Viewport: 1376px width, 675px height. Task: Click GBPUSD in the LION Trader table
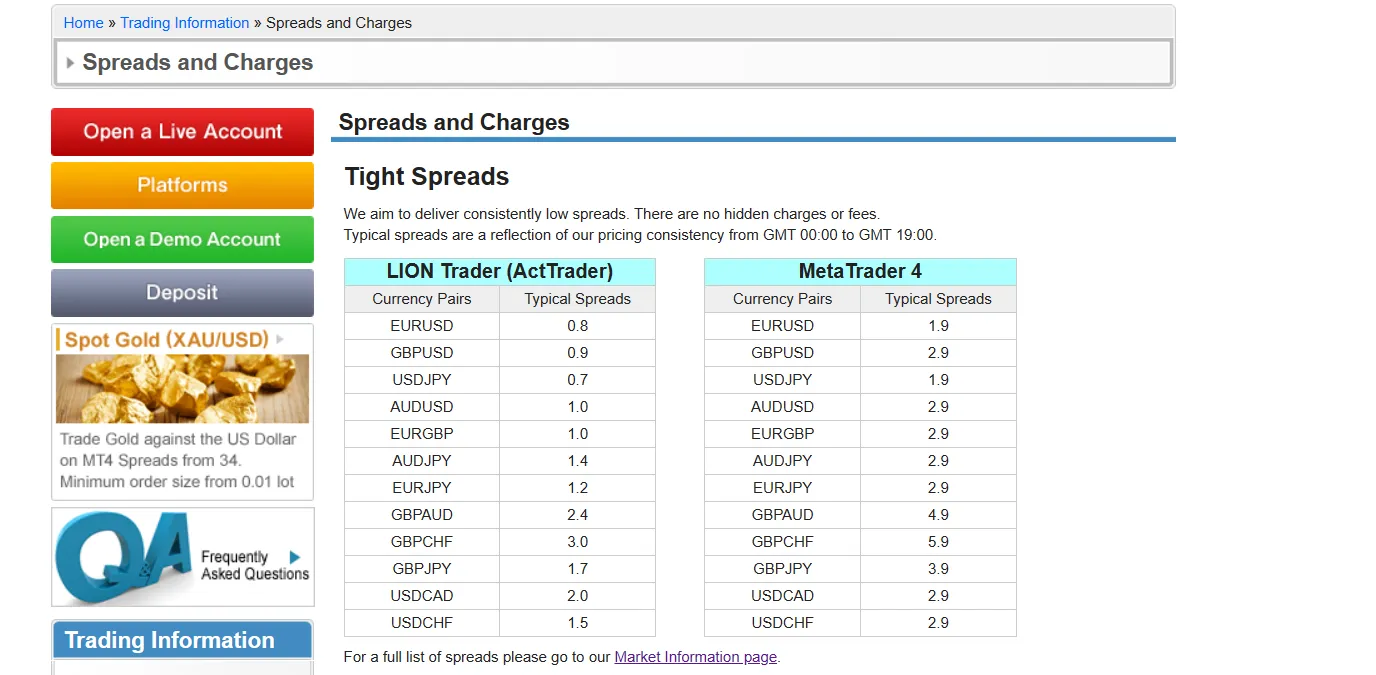422,353
